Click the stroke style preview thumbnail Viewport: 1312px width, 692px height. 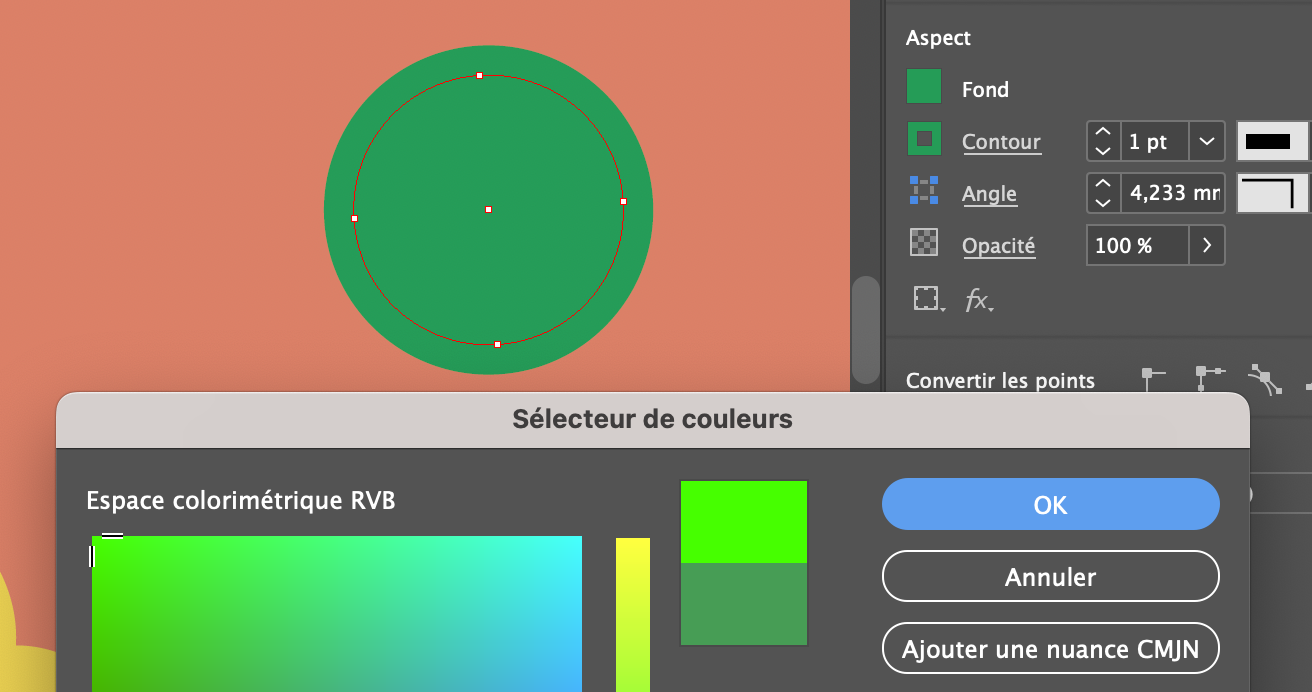click(1272, 141)
